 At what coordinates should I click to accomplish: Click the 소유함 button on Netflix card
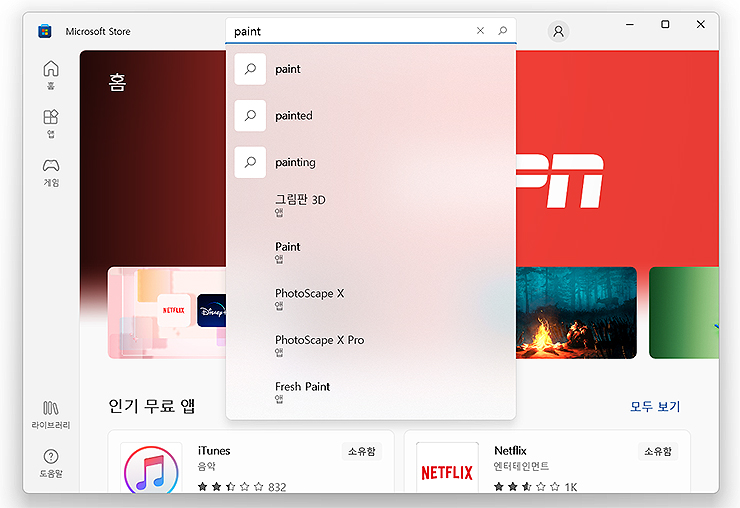[658, 452]
